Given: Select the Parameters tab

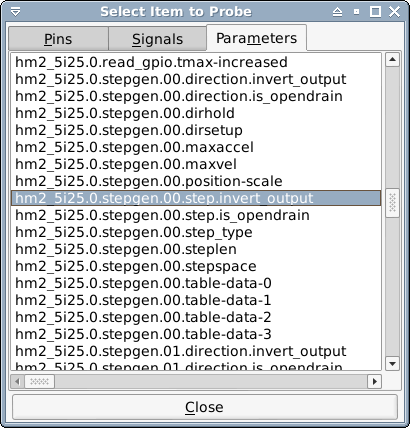Looking at the screenshot, I should [256, 38].
